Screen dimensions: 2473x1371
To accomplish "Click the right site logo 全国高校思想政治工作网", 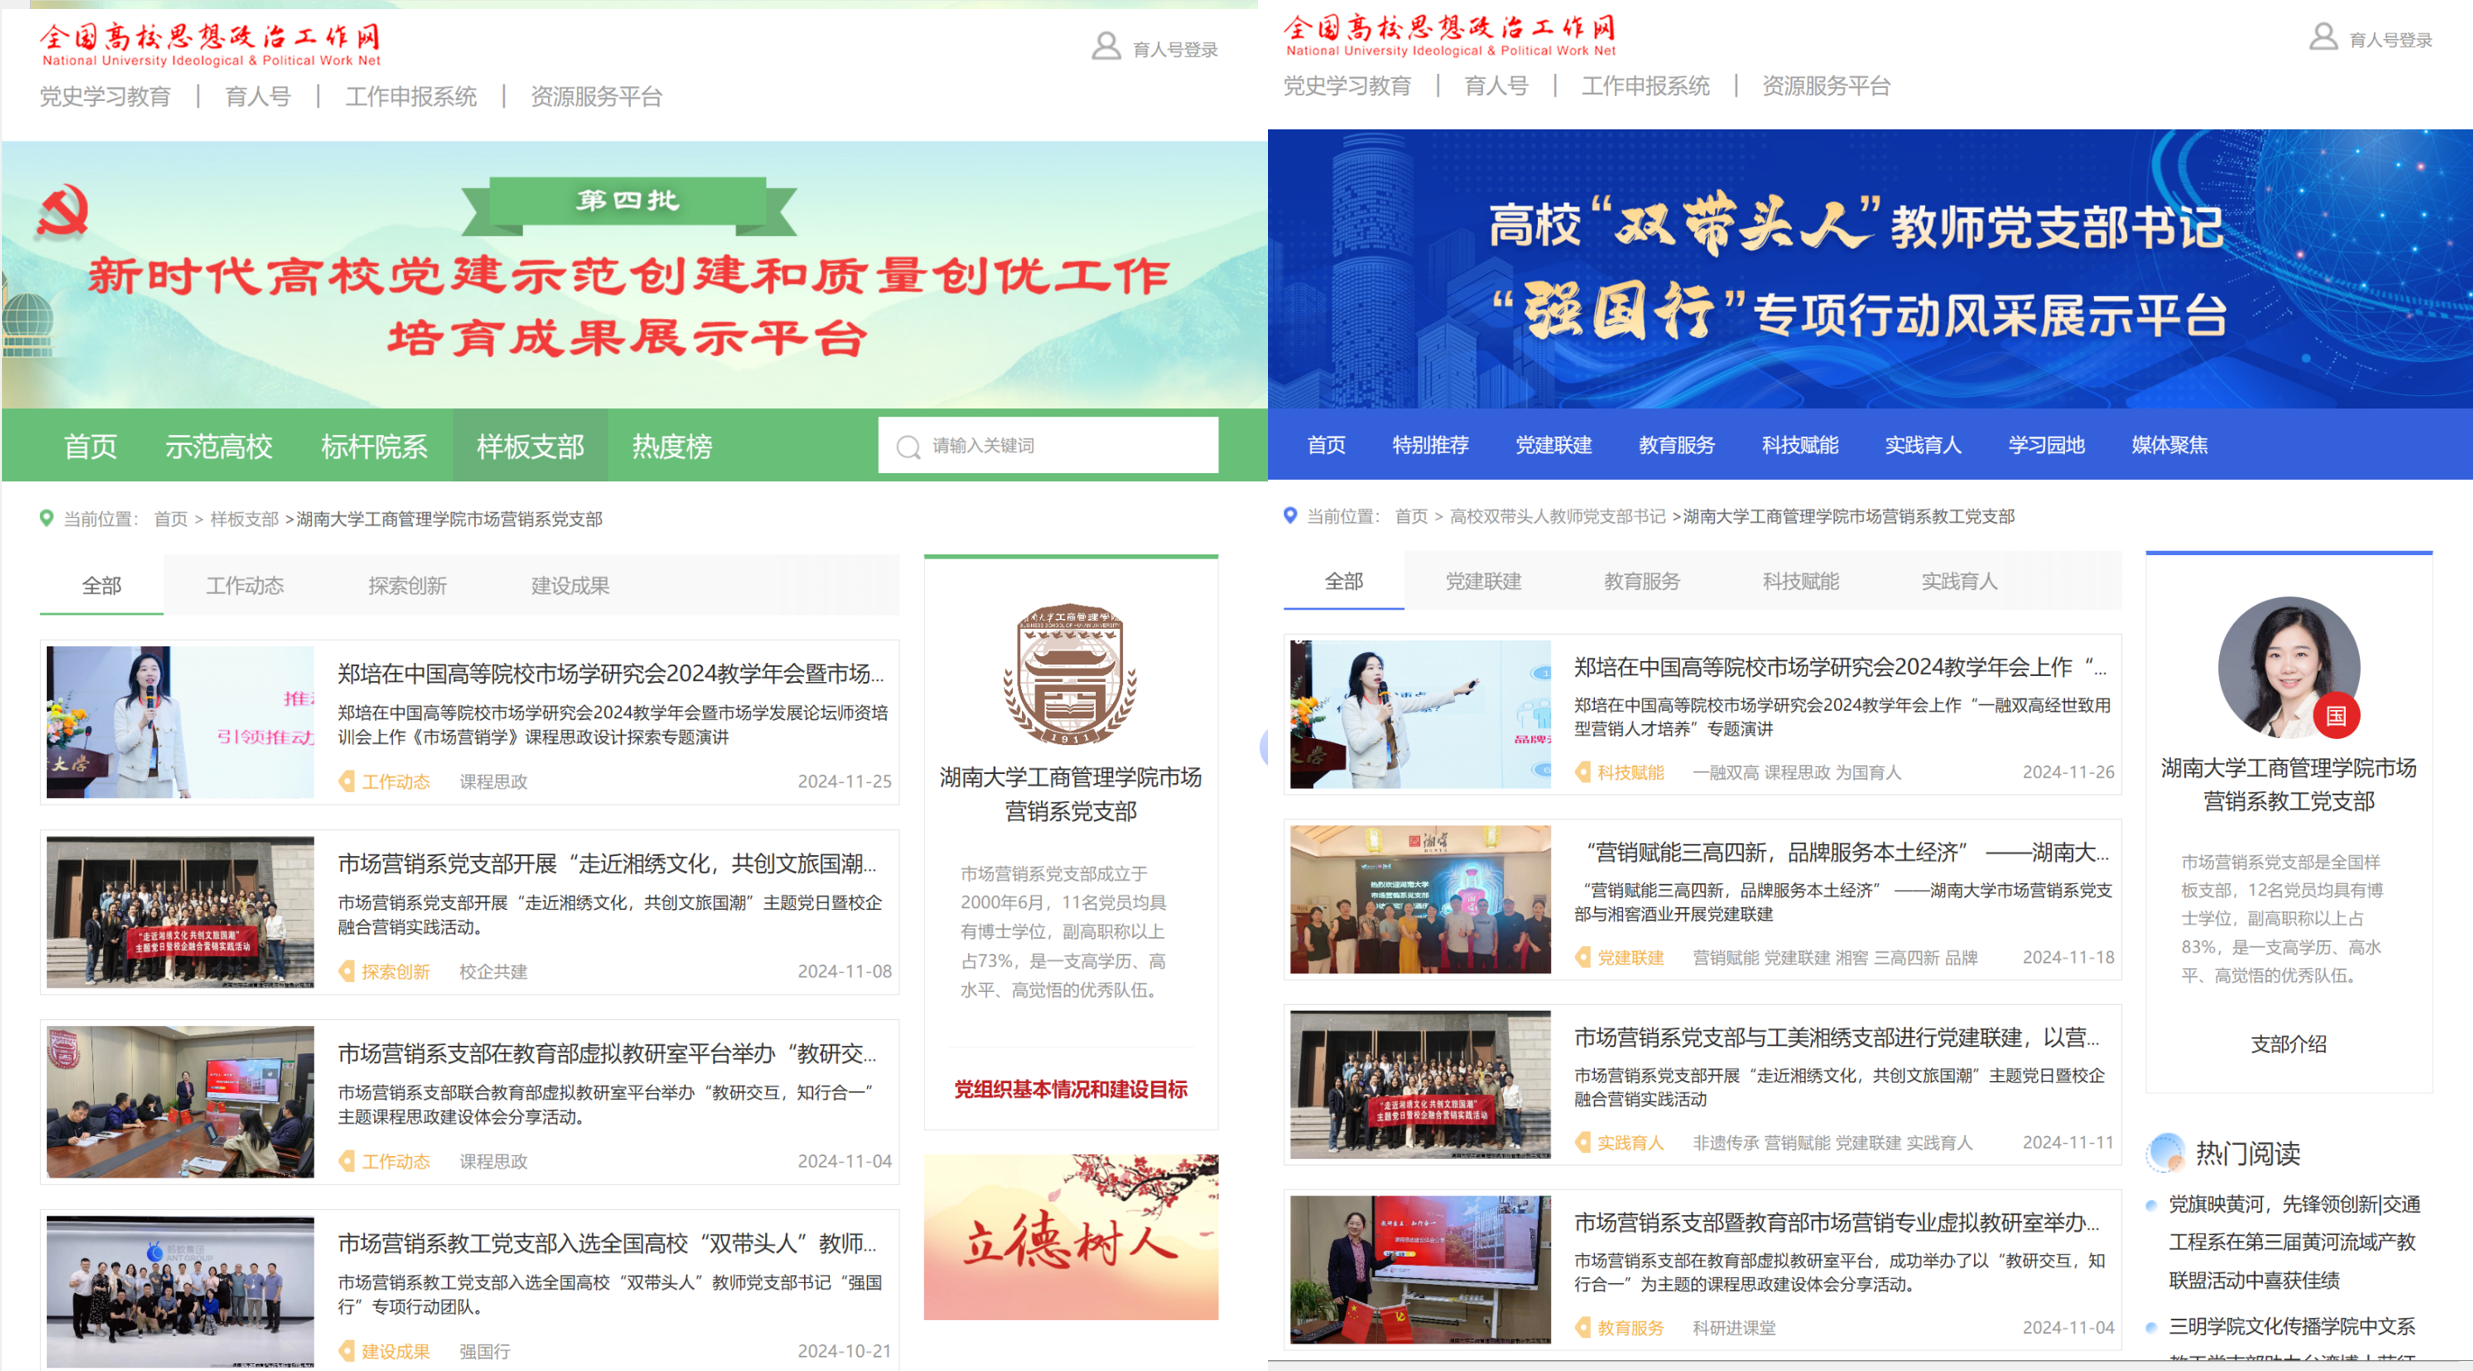I will 1450,35.
